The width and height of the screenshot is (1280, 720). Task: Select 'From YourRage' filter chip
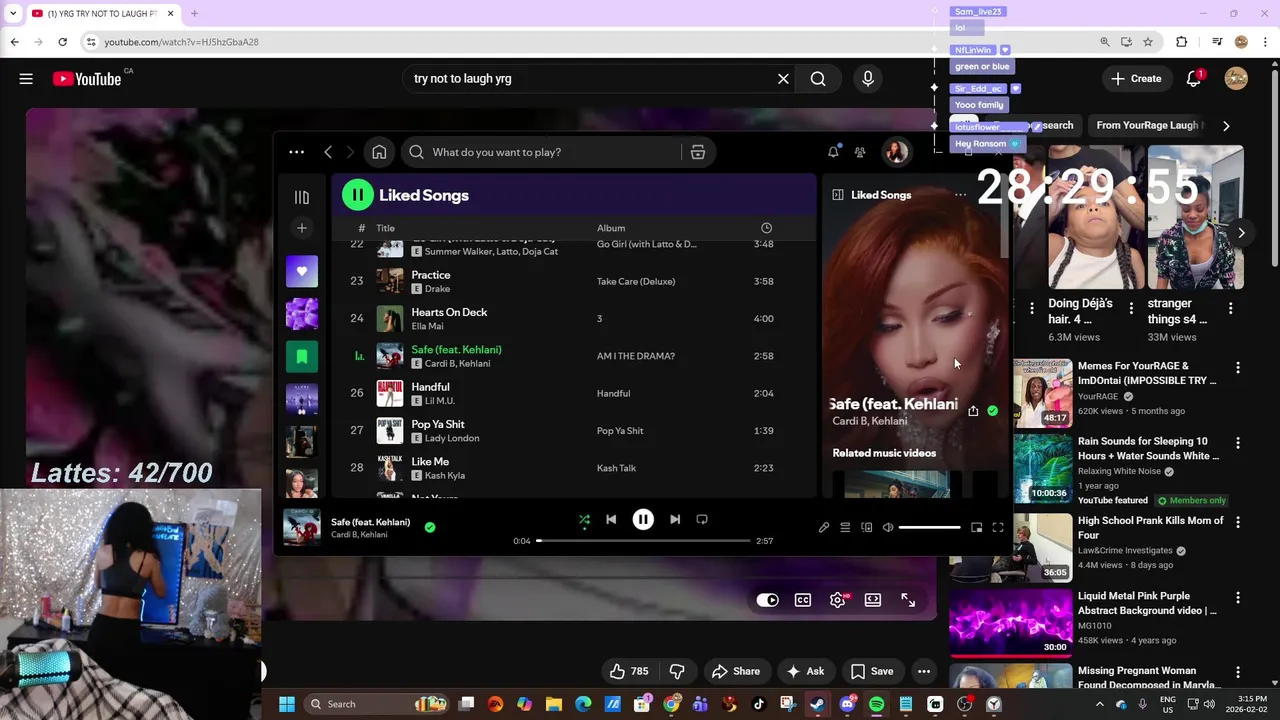pyautogui.click(x=1147, y=125)
